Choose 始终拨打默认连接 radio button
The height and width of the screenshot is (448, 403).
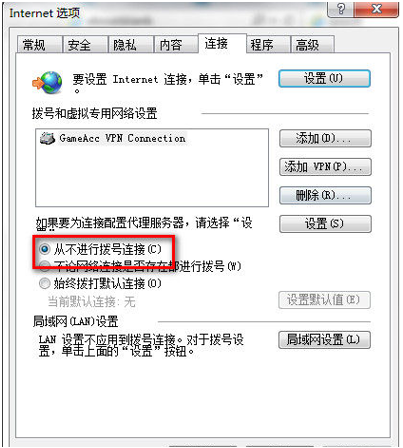[44, 283]
